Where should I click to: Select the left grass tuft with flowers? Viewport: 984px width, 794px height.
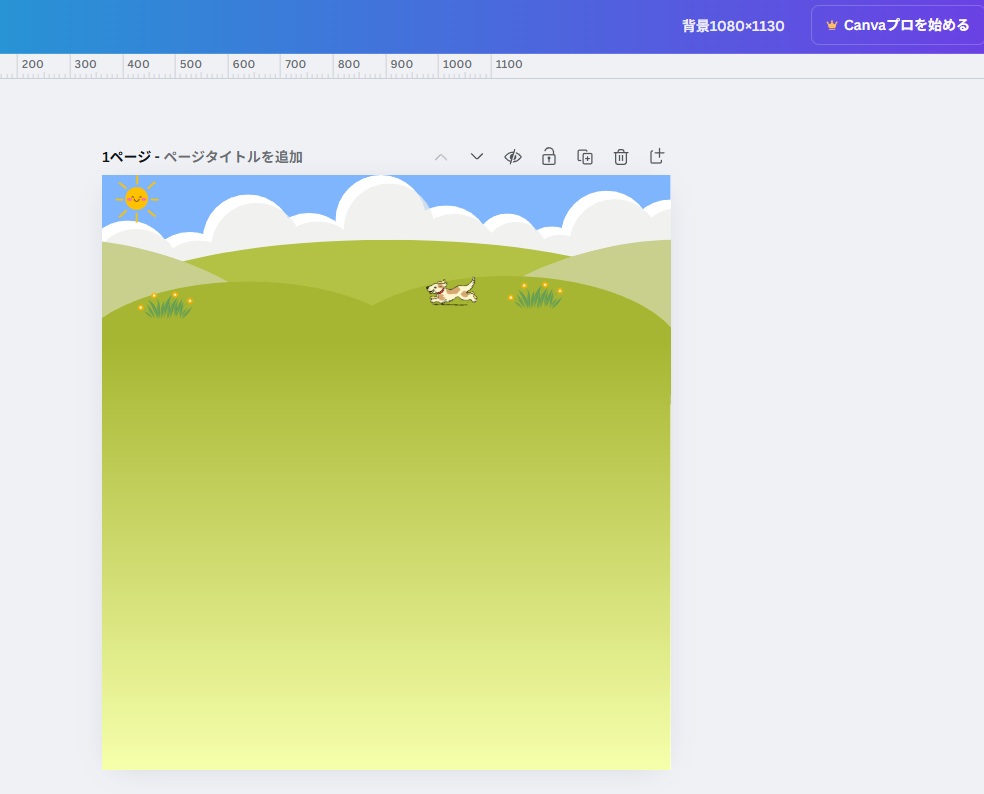coord(167,306)
